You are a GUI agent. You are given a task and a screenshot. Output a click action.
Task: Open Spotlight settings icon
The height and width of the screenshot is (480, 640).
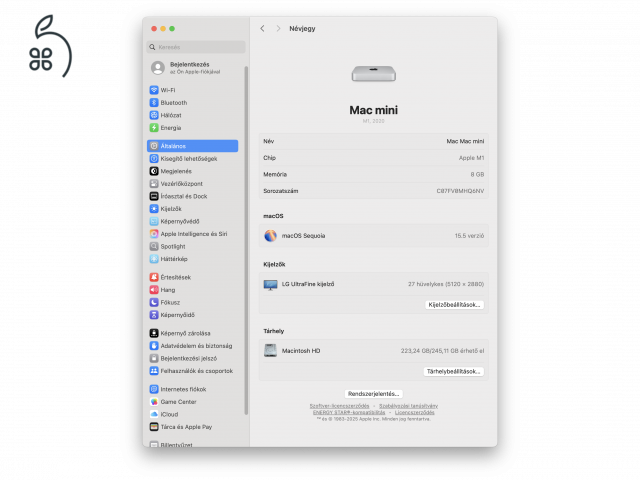[x=154, y=247]
